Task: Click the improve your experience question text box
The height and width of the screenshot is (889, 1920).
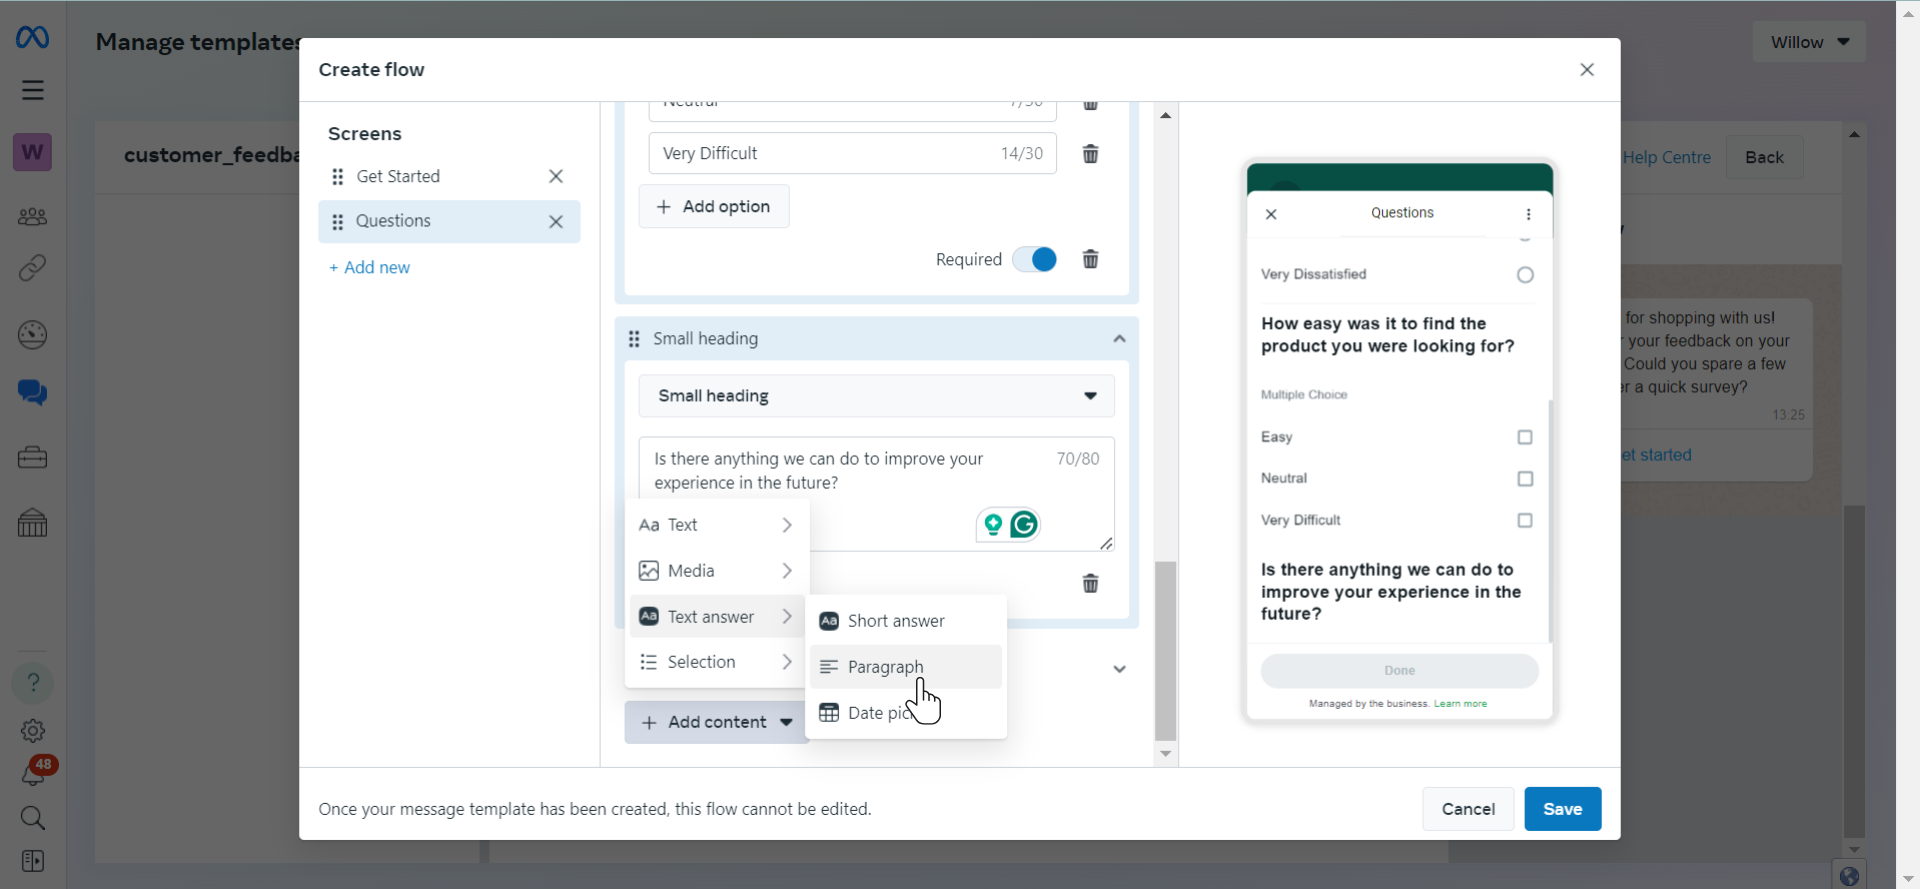Action: tap(876, 494)
